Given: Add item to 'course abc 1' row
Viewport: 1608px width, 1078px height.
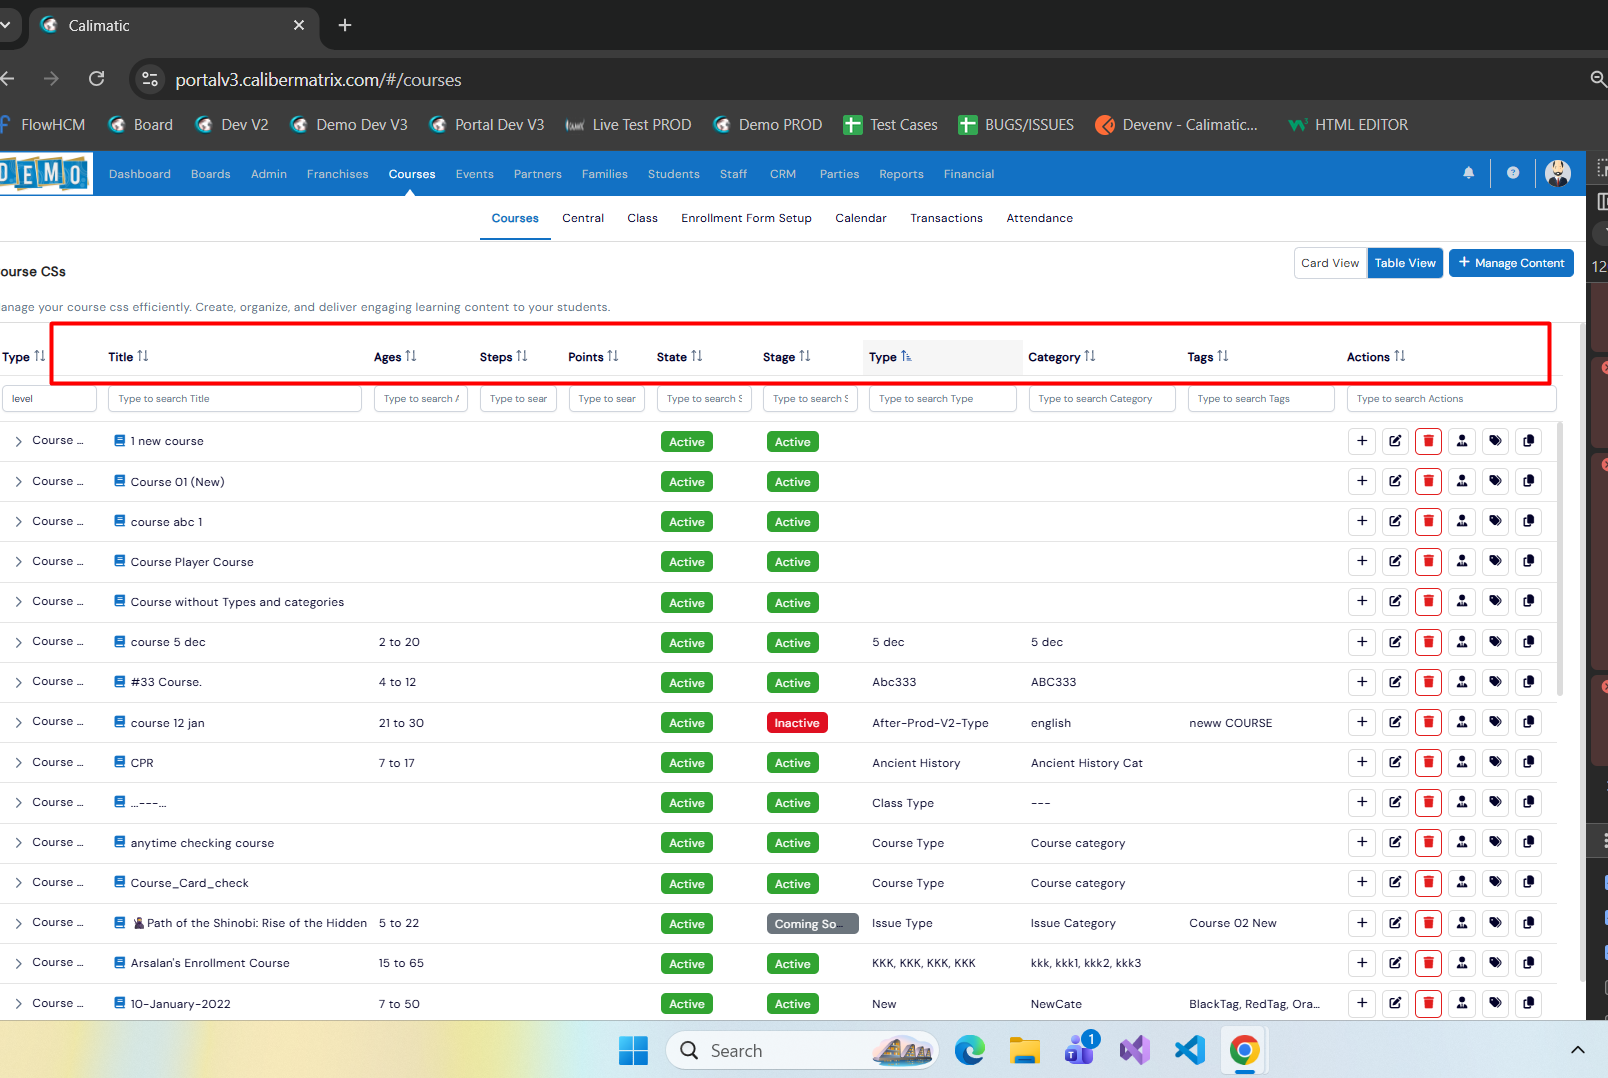Looking at the screenshot, I should (x=1362, y=521).
